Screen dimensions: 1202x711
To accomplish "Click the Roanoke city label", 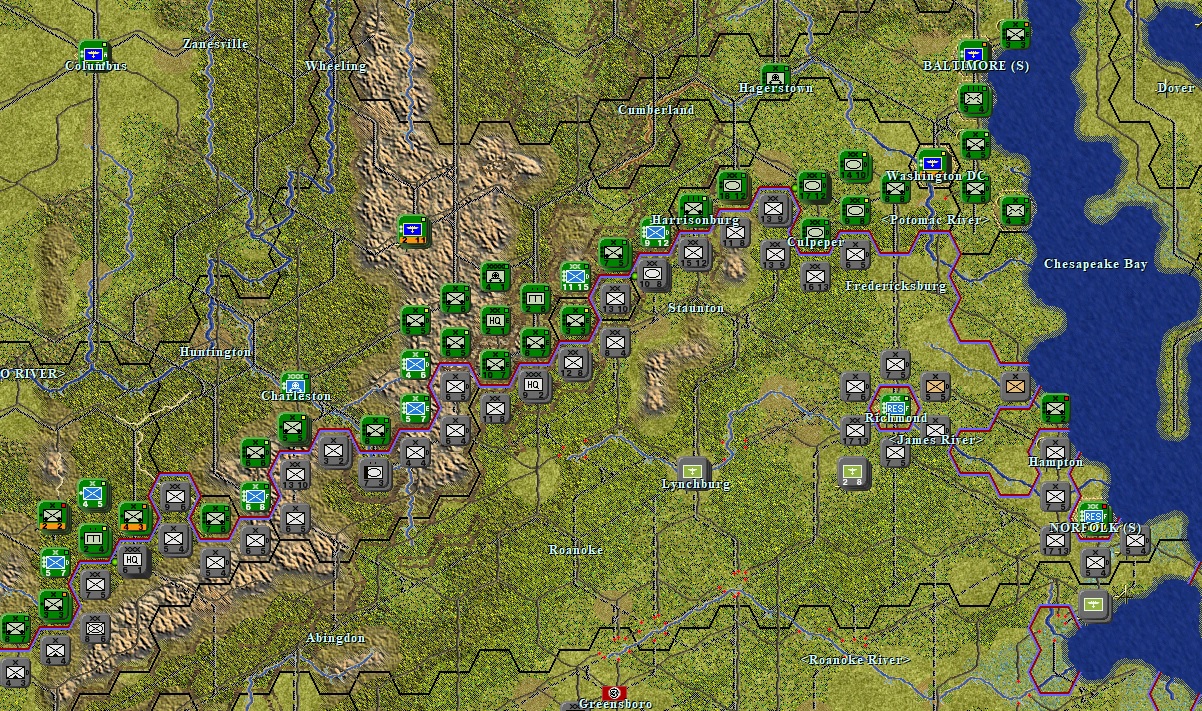I will [576, 550].
